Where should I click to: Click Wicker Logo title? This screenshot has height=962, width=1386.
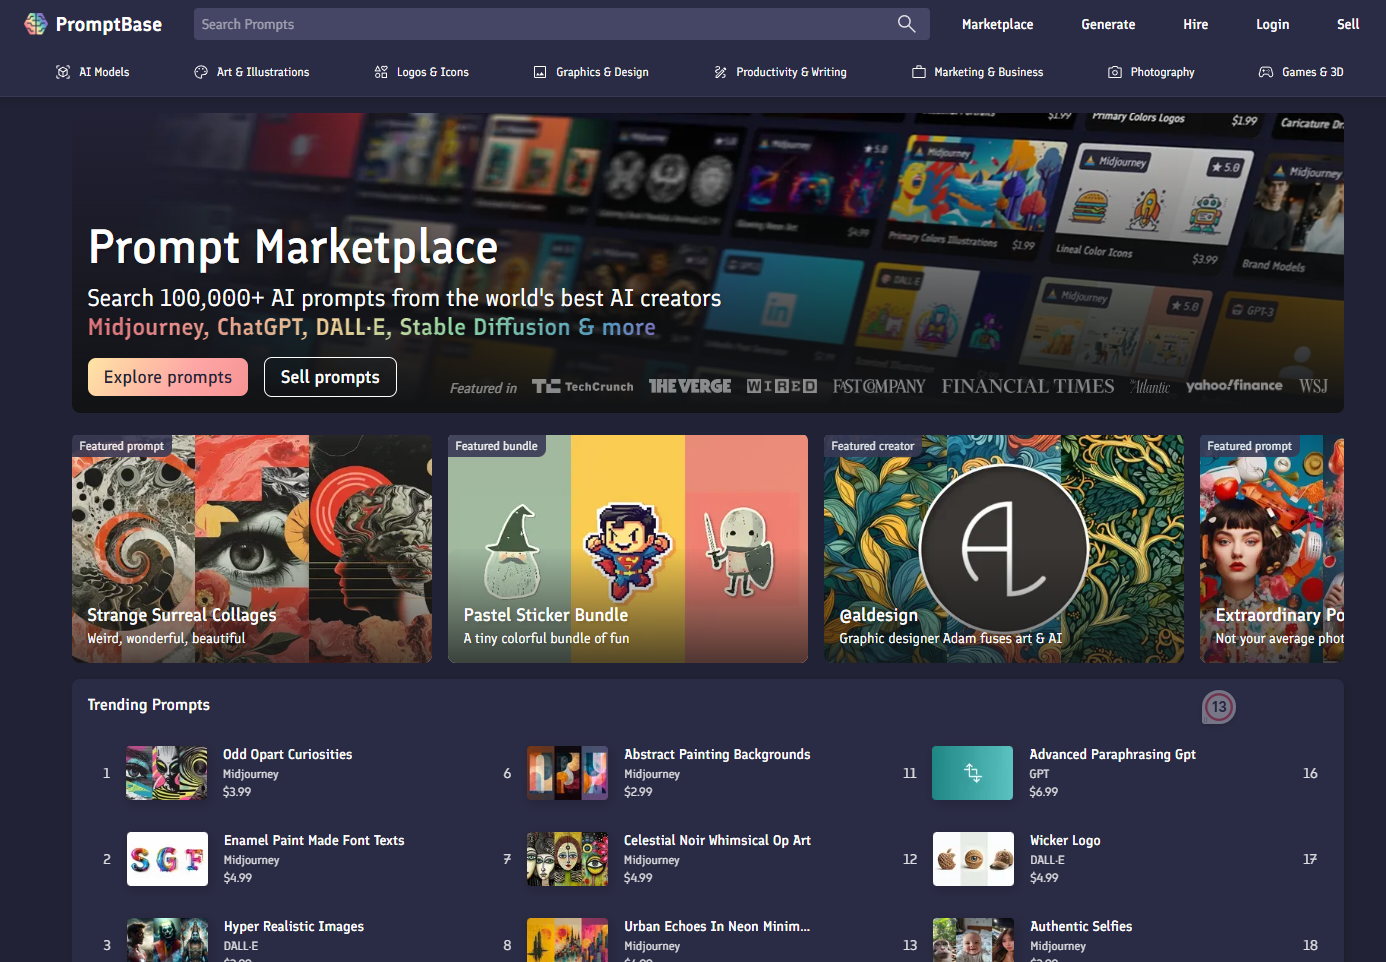tap(1065, 840)
